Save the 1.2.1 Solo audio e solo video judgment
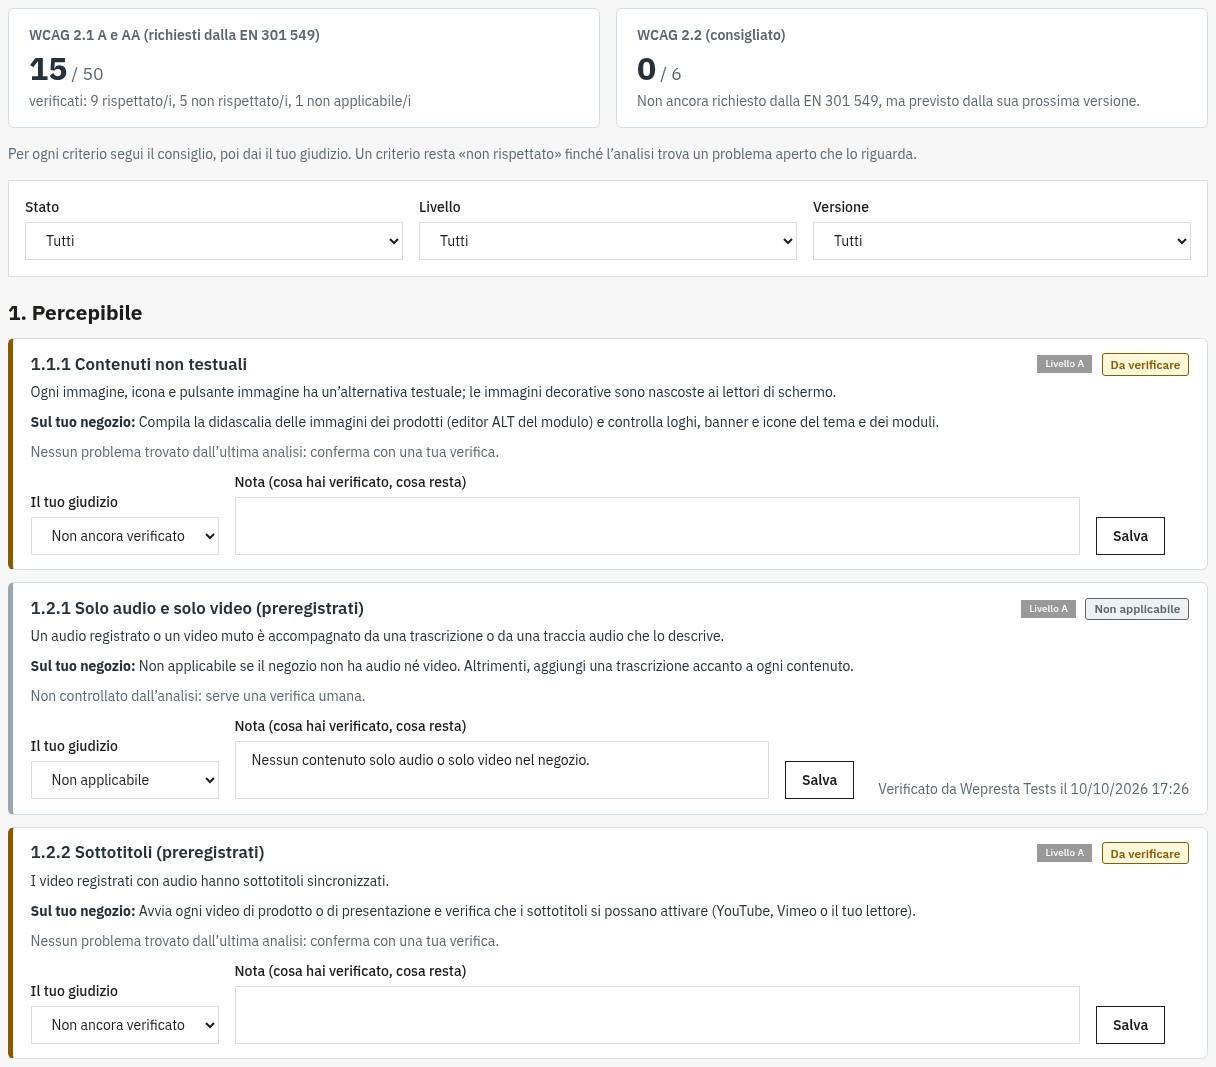The image size is (1216, 1067). click(x=819, y=780)
